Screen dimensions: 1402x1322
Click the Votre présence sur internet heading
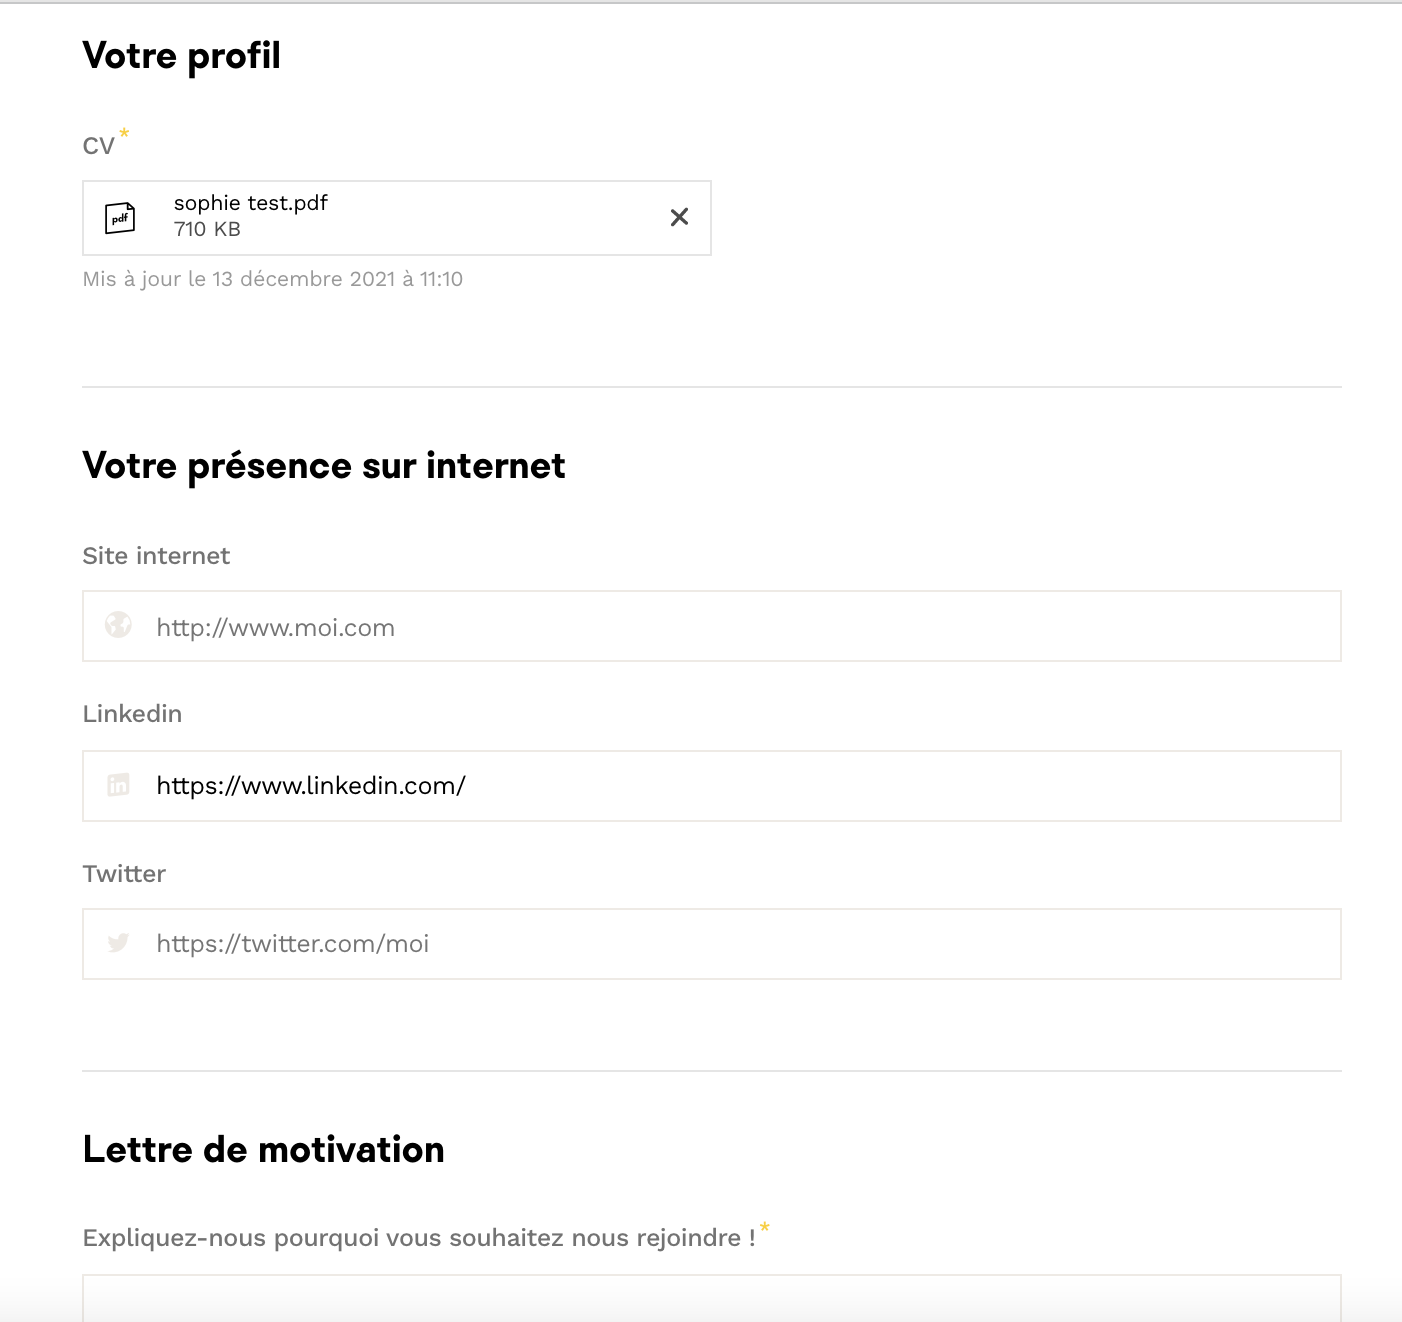[323, 466]
